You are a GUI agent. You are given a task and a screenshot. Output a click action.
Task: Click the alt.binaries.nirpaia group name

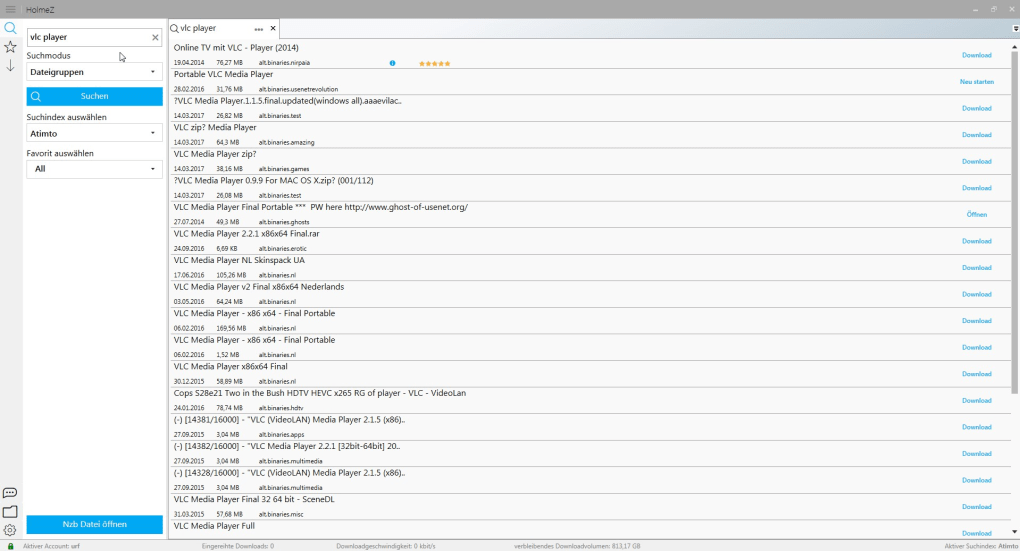[284, 63]
